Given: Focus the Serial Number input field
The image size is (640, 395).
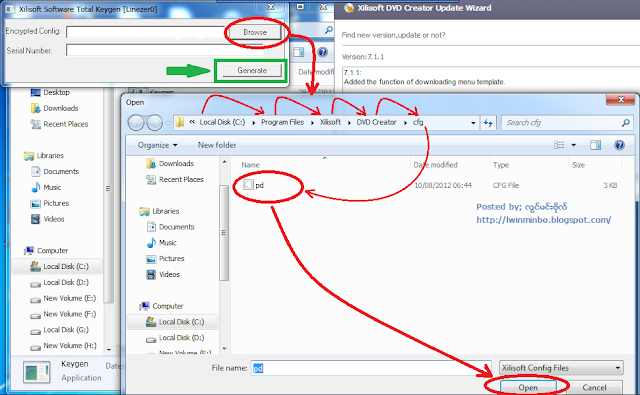Looking at the screenshot, I should [164, 50].
